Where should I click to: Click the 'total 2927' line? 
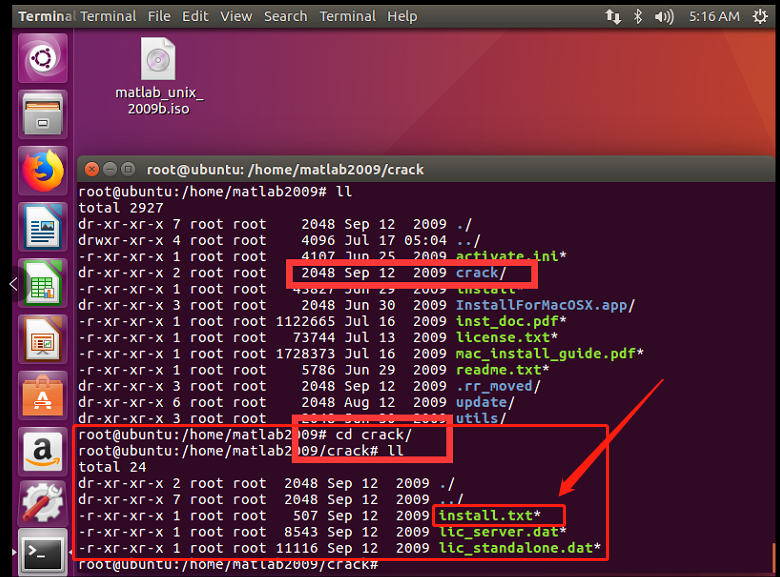(x=121, y=208)
